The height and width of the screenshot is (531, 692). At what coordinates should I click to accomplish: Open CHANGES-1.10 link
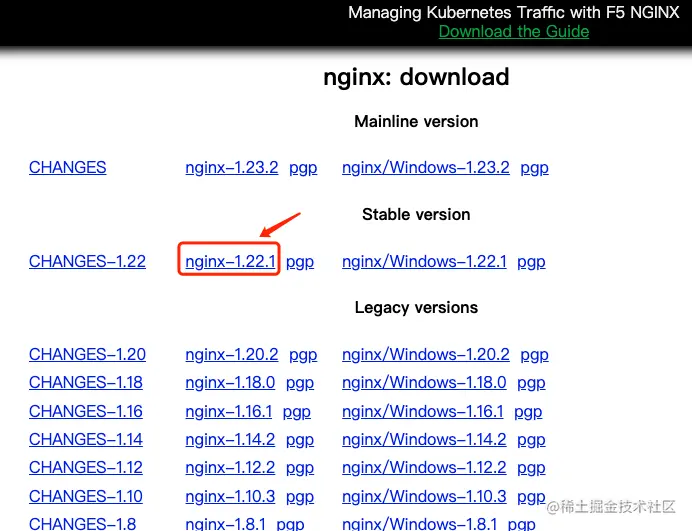point(86,497)
